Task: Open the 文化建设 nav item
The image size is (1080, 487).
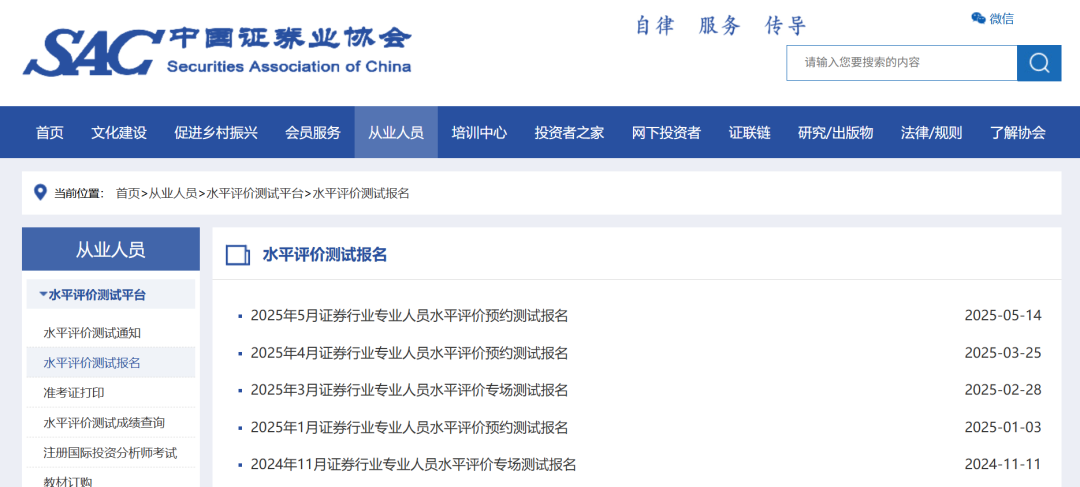Action: (119, 133)
